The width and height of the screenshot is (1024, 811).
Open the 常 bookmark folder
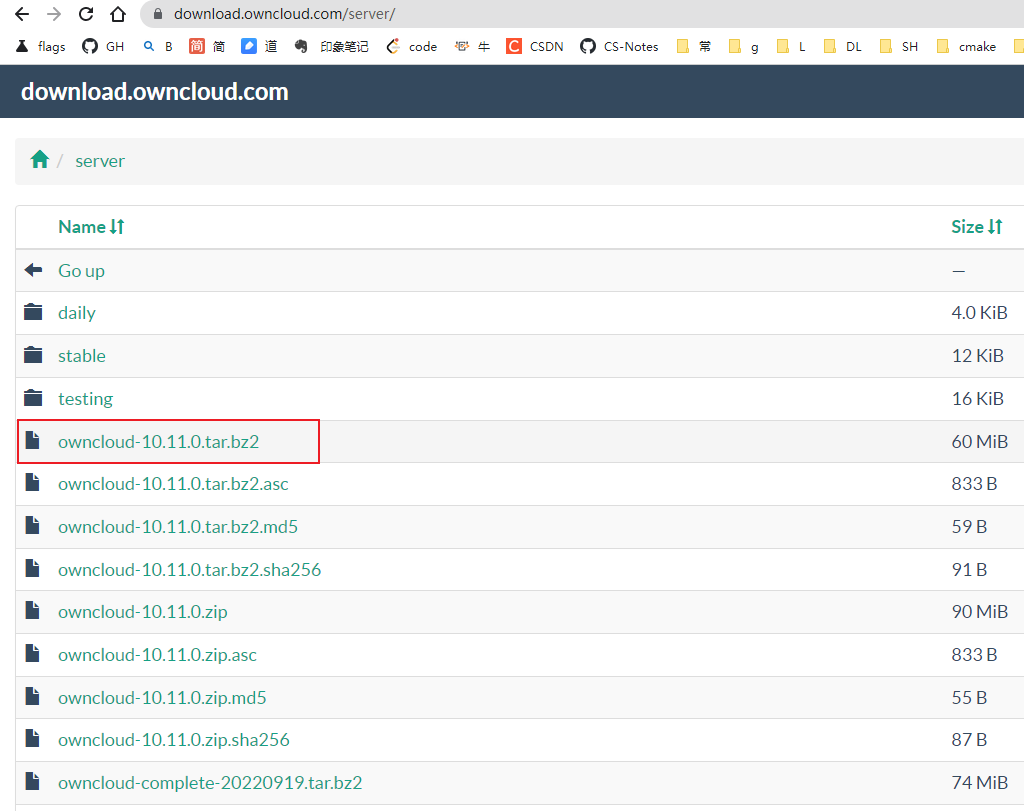point(694,46)
